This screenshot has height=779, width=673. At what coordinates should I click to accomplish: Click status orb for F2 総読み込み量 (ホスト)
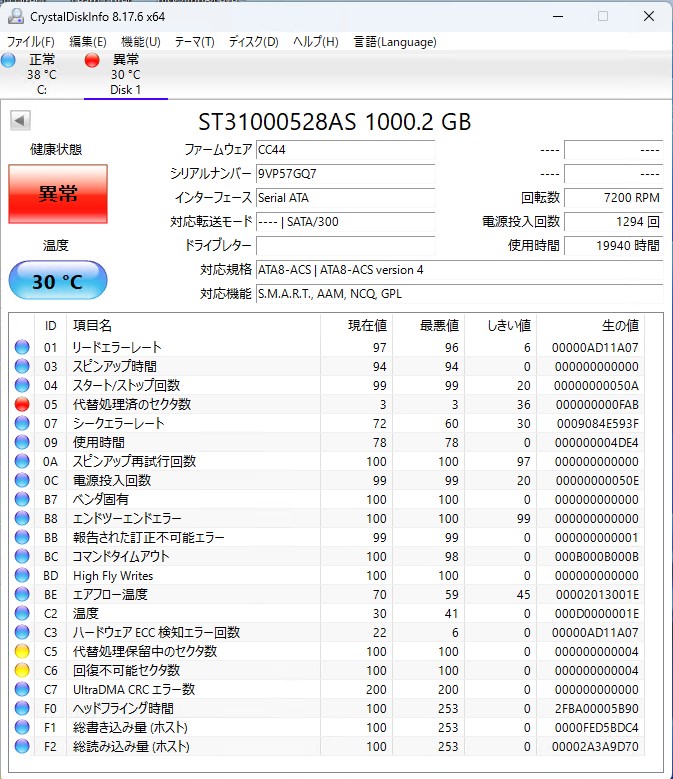pos(22,746)
